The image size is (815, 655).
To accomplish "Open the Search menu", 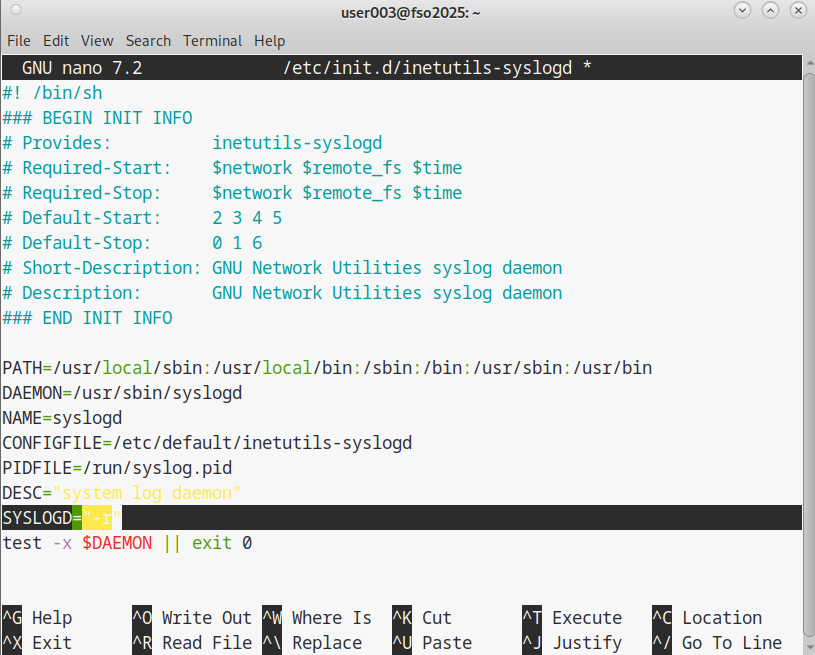I will [148, 41].
